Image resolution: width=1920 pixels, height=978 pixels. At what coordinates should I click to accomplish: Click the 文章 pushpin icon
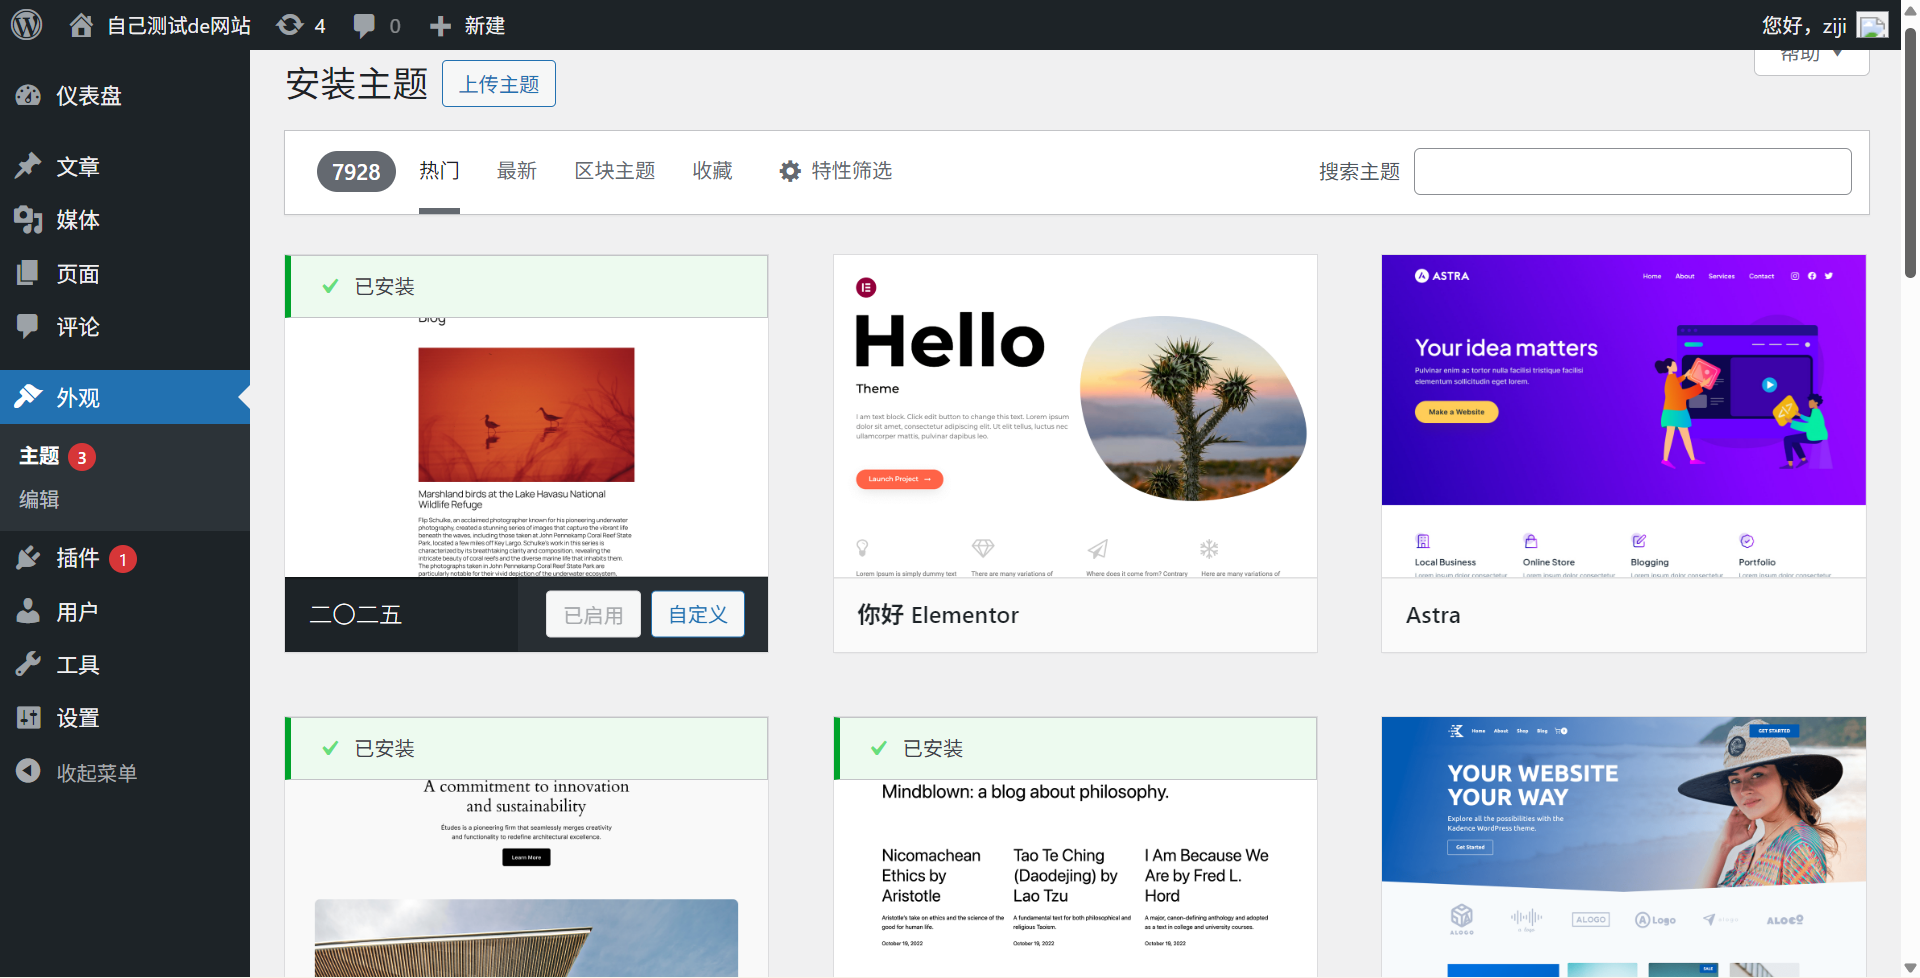[28, 166]
